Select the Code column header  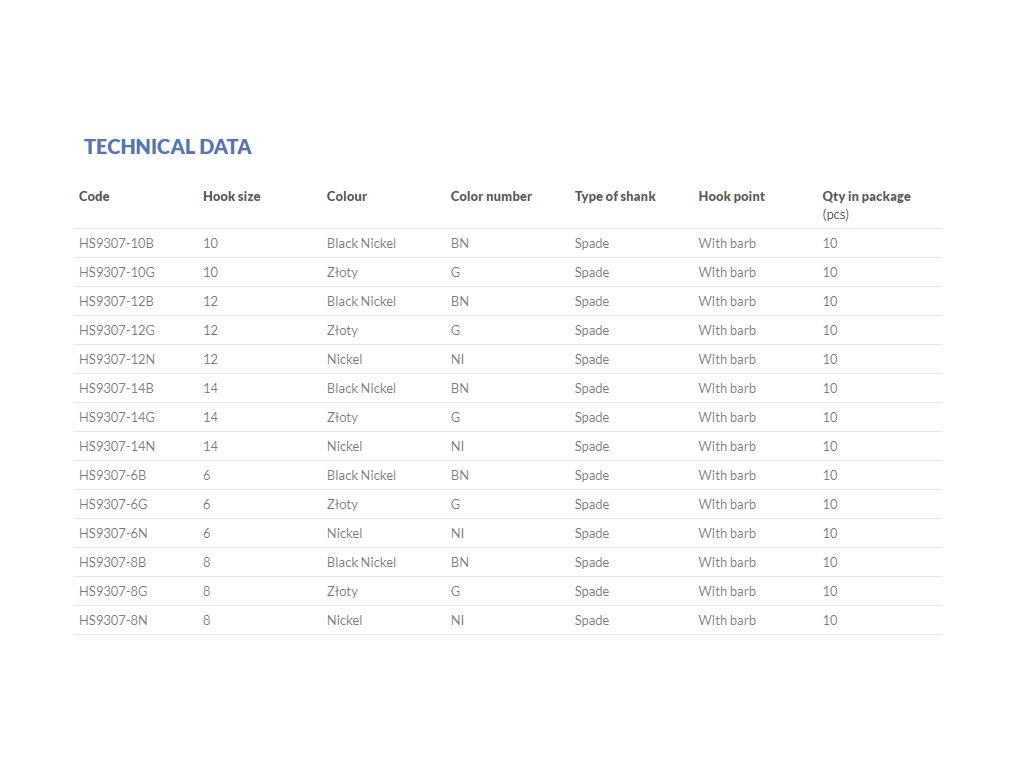pos(94,196)
